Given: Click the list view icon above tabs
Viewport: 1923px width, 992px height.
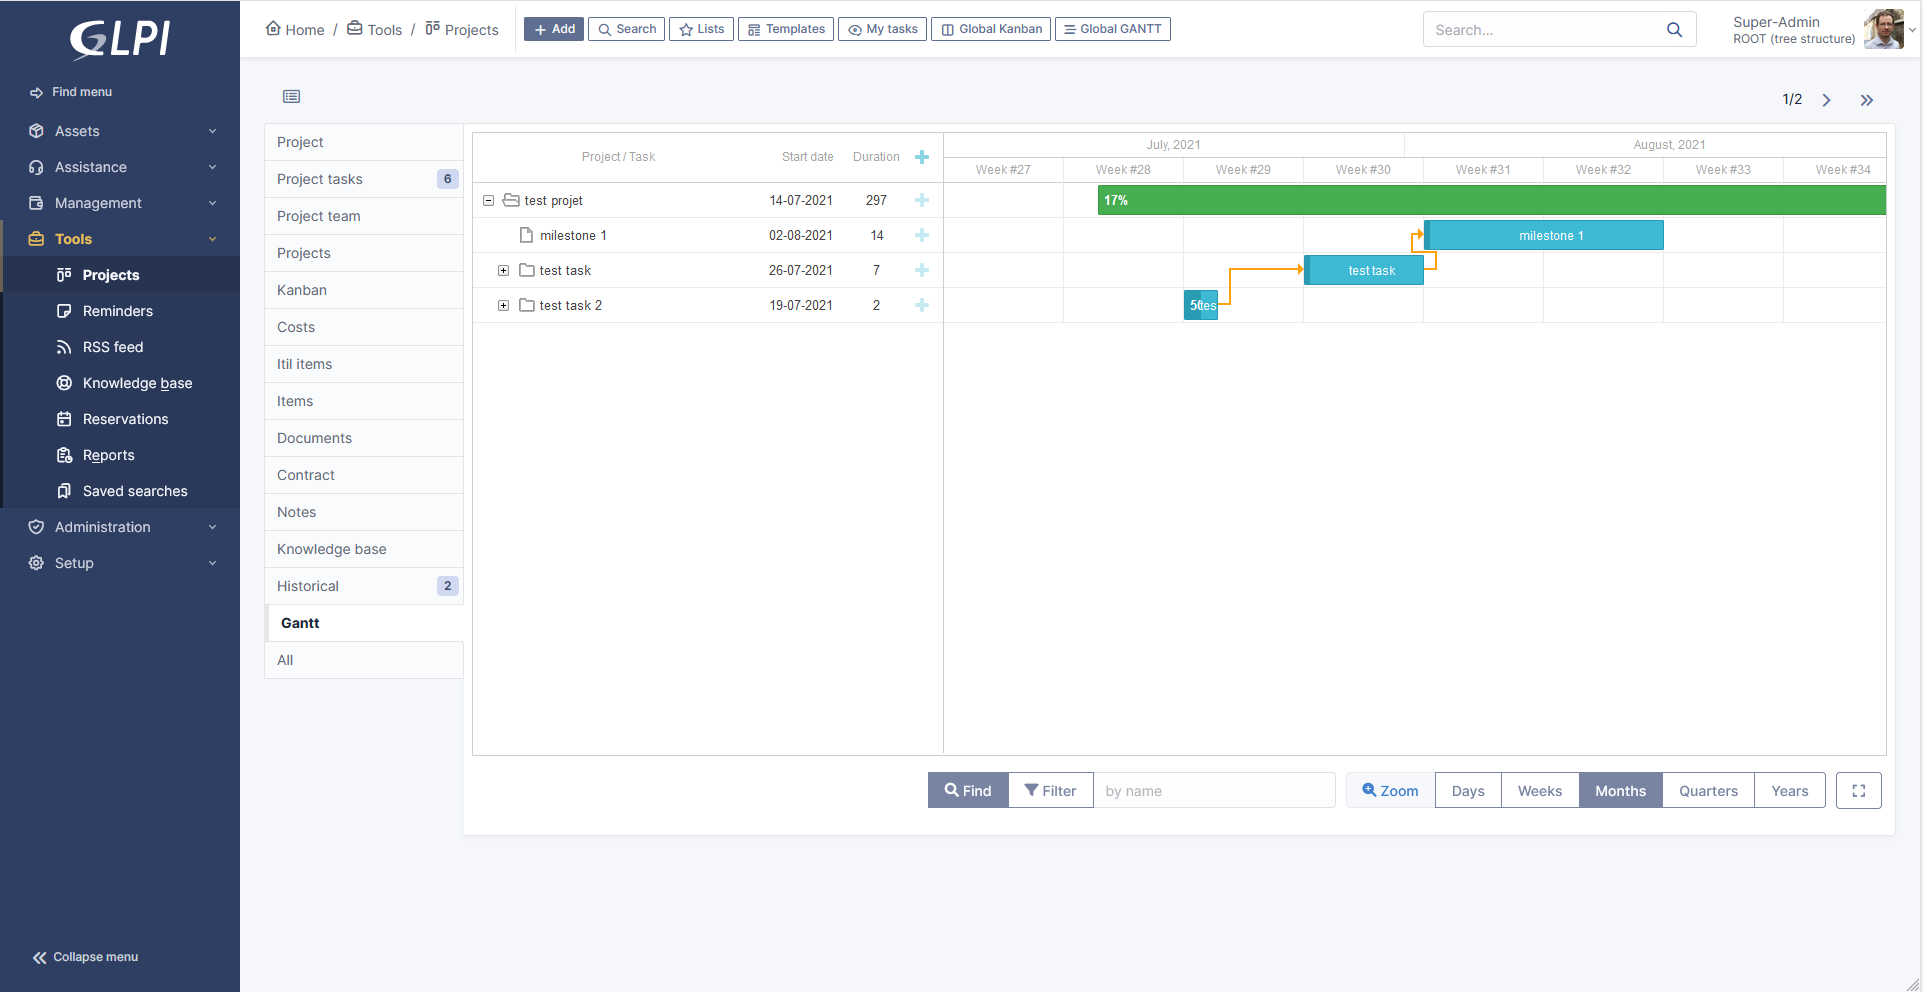Looking at the screenshot, I should [291, 97].
